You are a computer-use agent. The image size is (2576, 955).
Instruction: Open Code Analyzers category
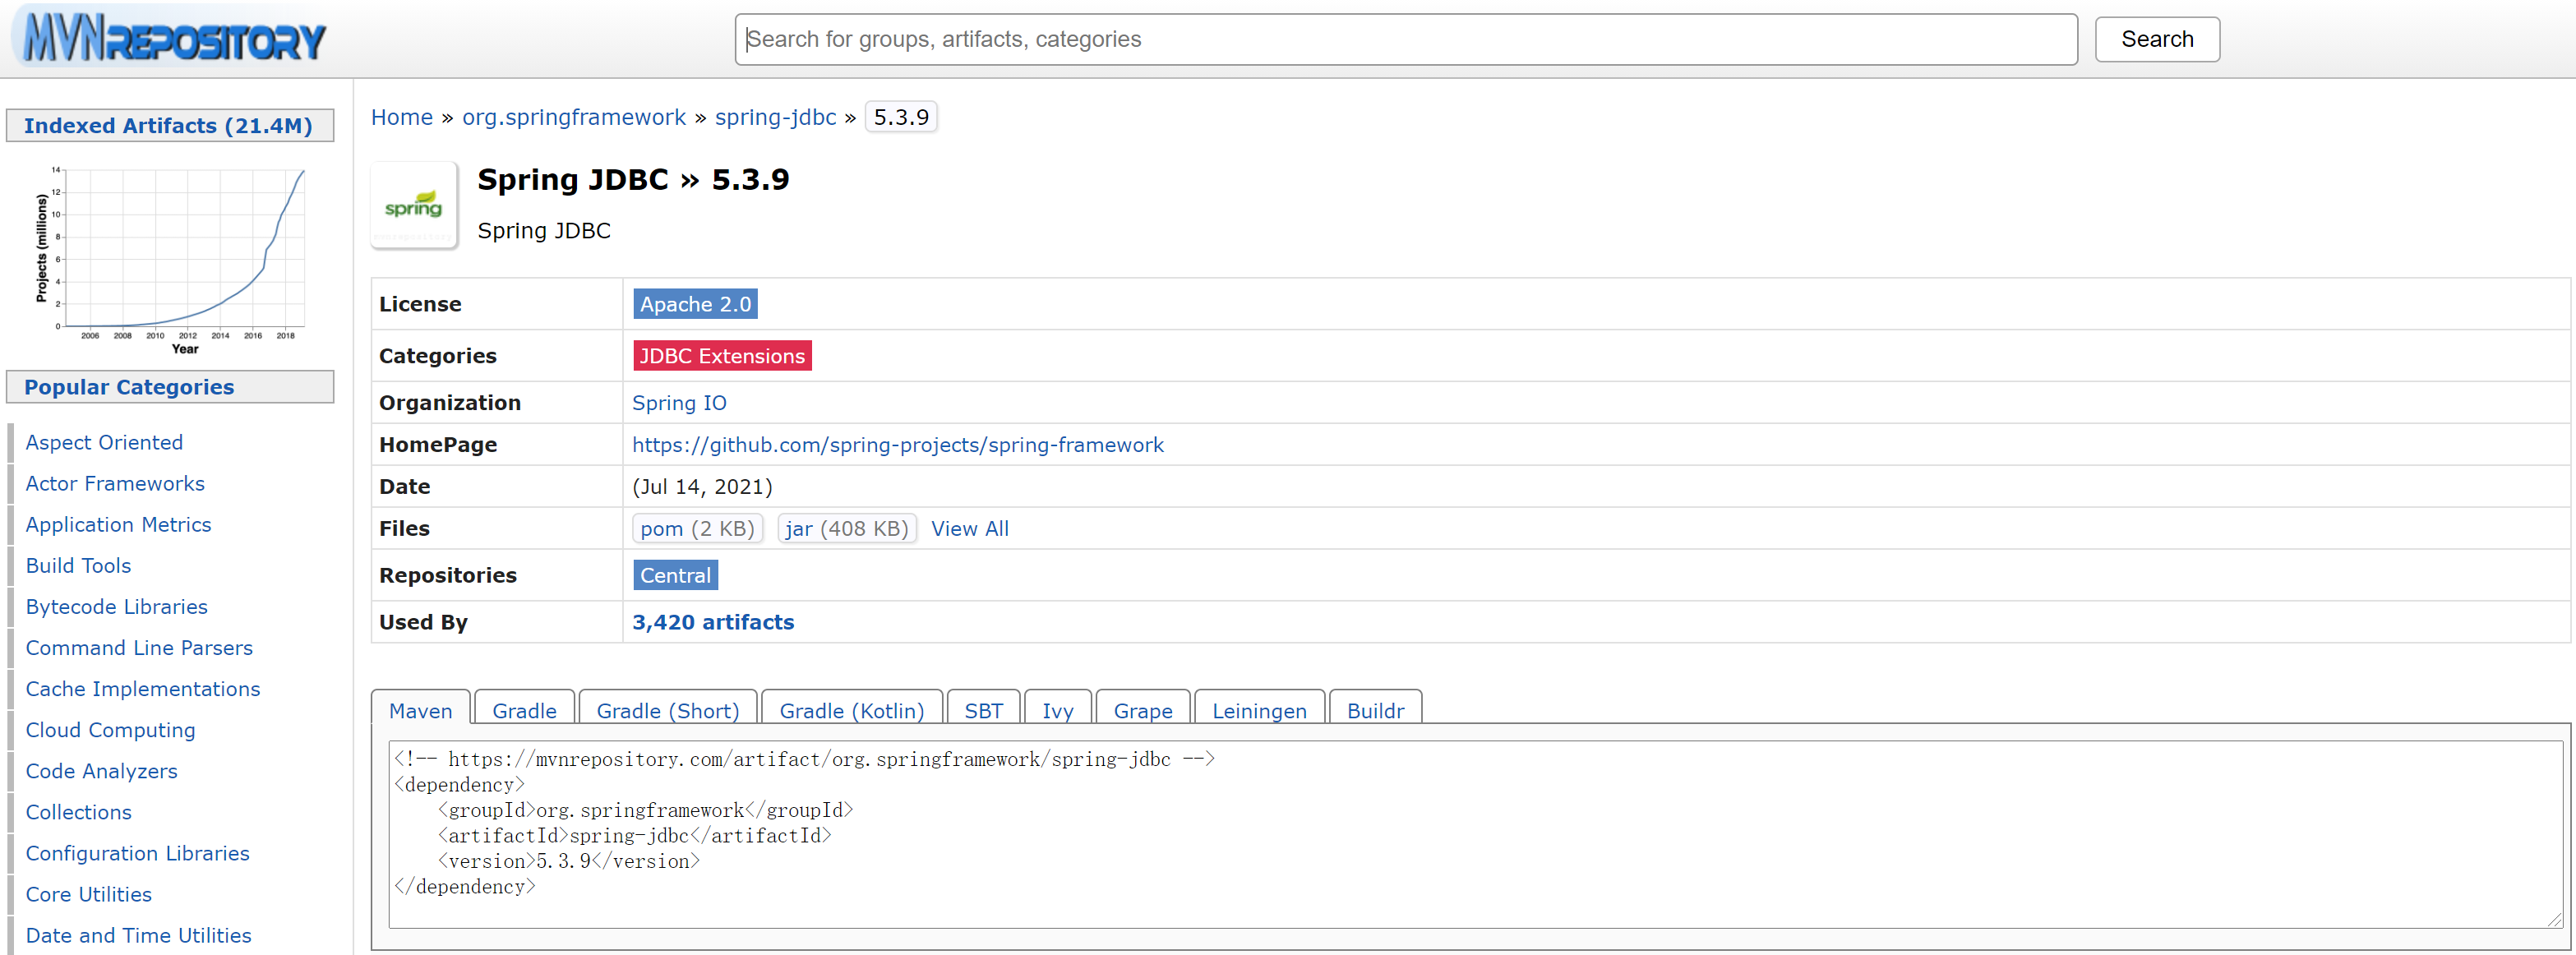coord(101,770)
